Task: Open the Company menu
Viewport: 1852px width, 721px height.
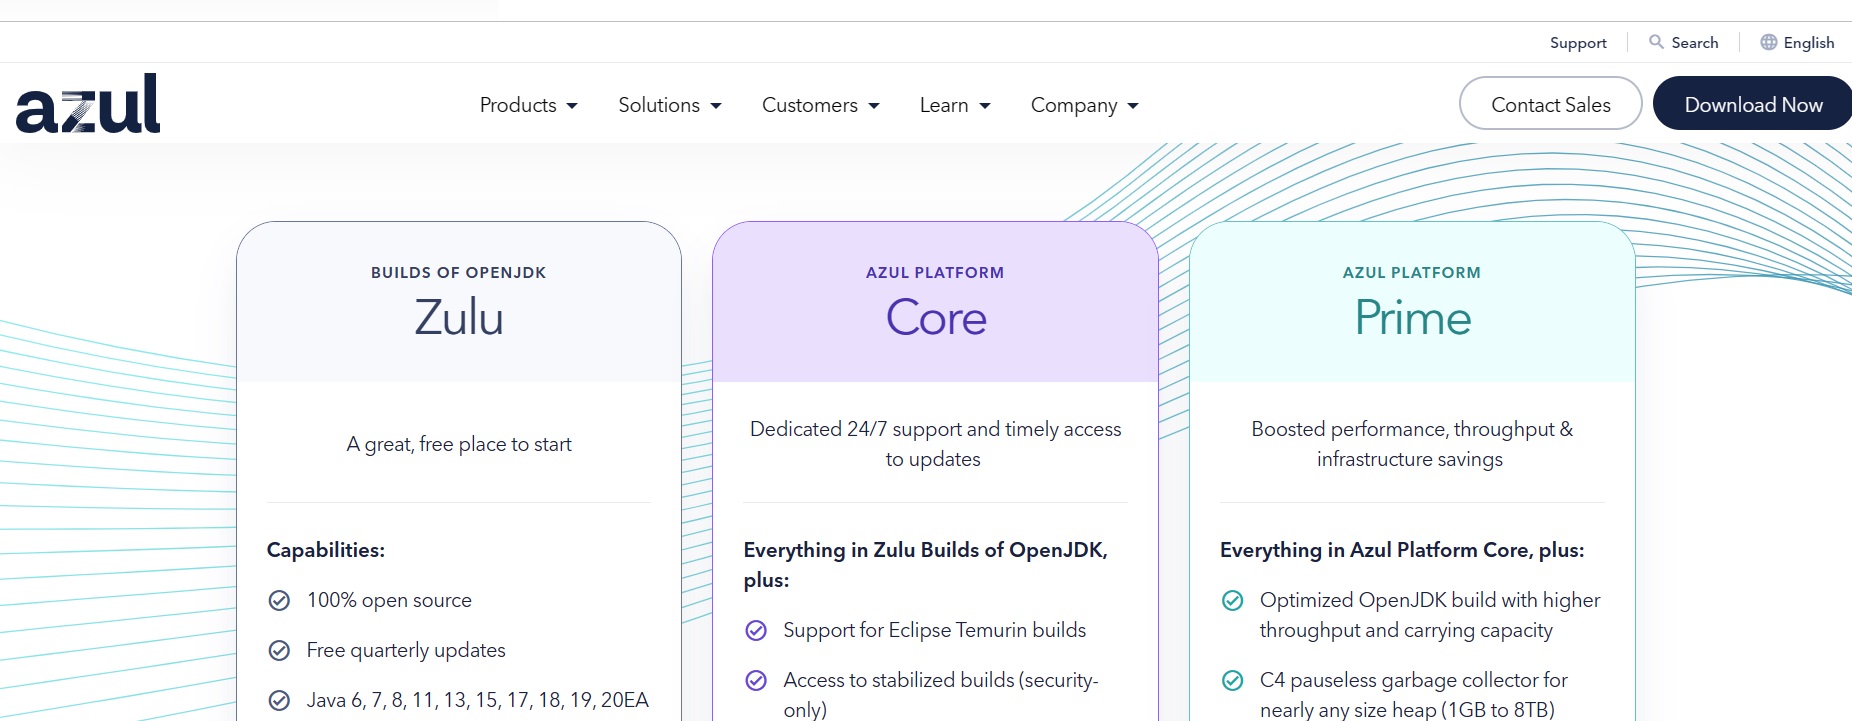Action: tap(1085, 105)
